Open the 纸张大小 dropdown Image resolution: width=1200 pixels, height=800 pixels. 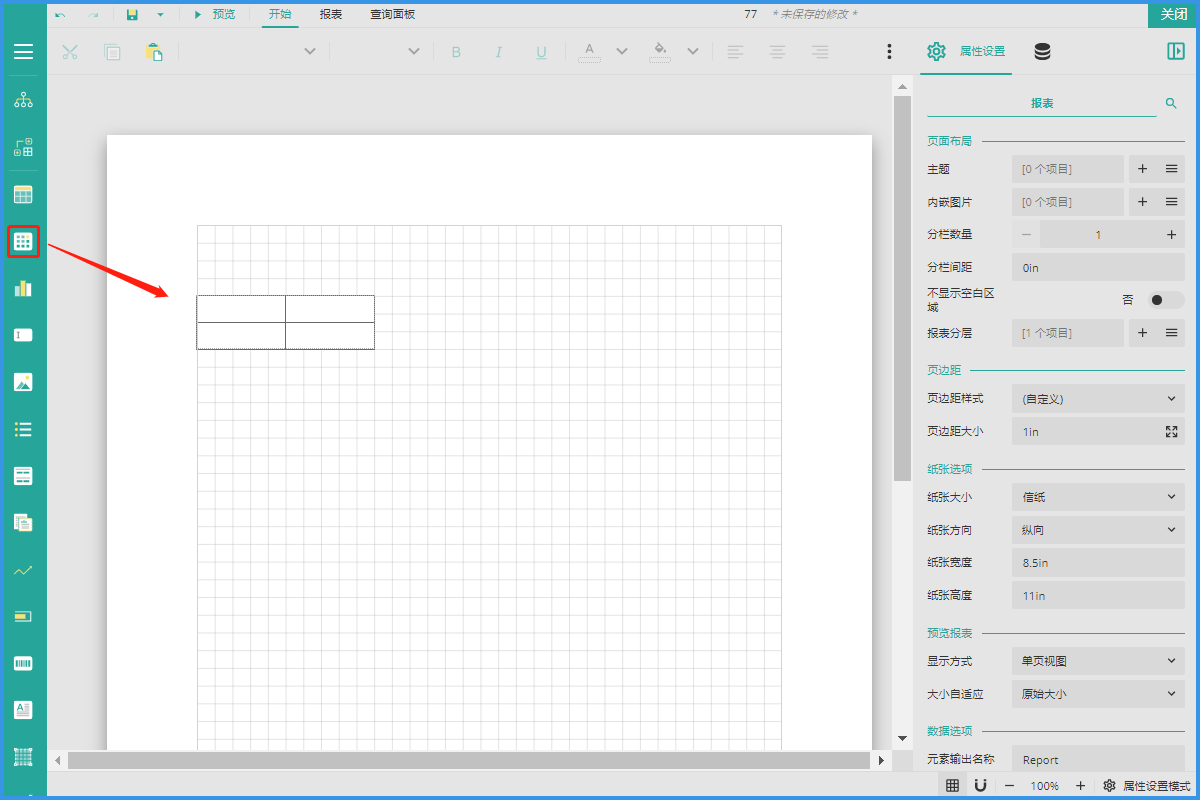[1098, 497]
